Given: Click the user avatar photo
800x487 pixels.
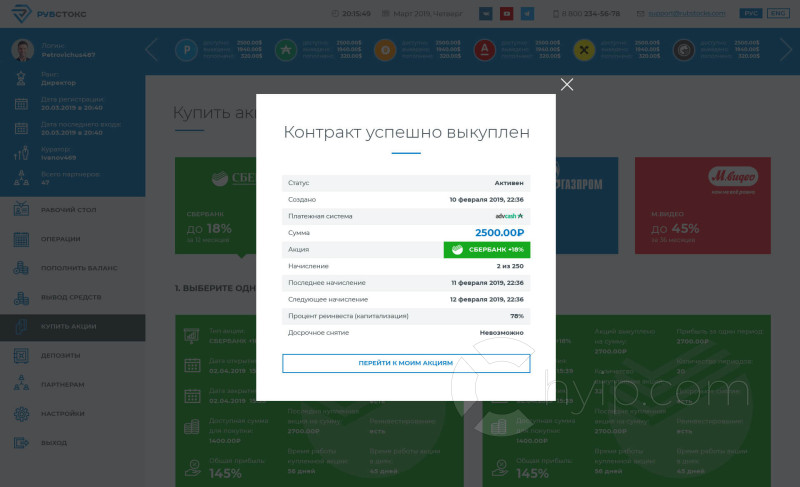Looking at the screenshot, I should point(22,50).
